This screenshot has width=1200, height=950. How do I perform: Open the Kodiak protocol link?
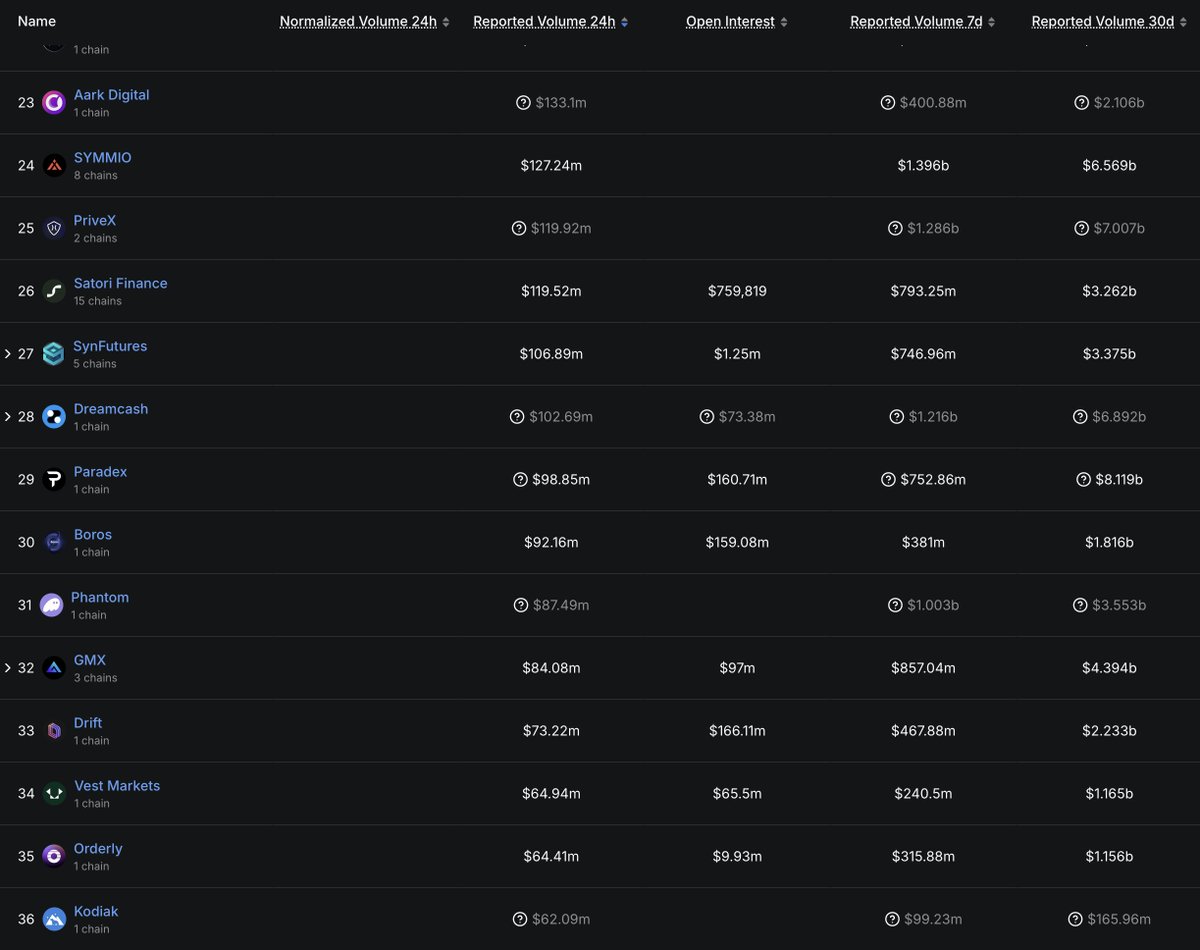coord(96,912)
